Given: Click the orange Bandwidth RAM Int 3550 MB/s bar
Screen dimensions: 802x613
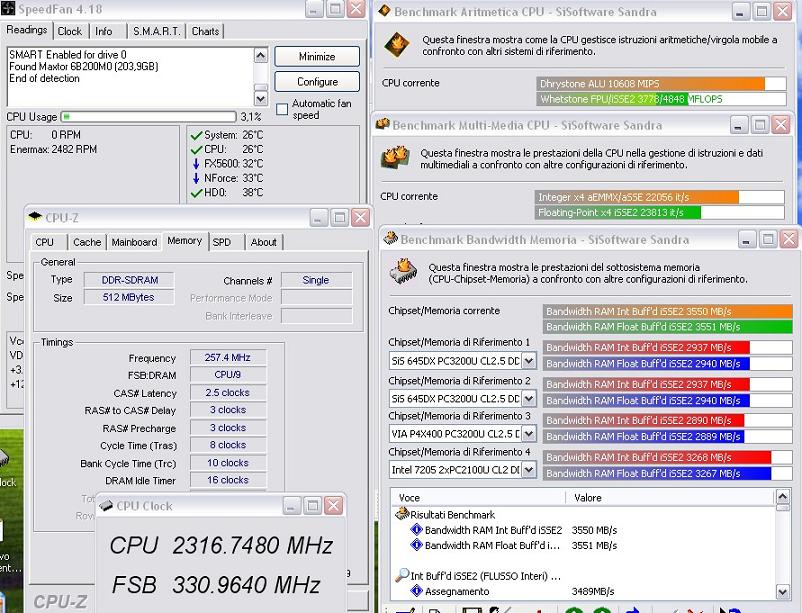Looking at the screenshot, I should pos(667,311).
